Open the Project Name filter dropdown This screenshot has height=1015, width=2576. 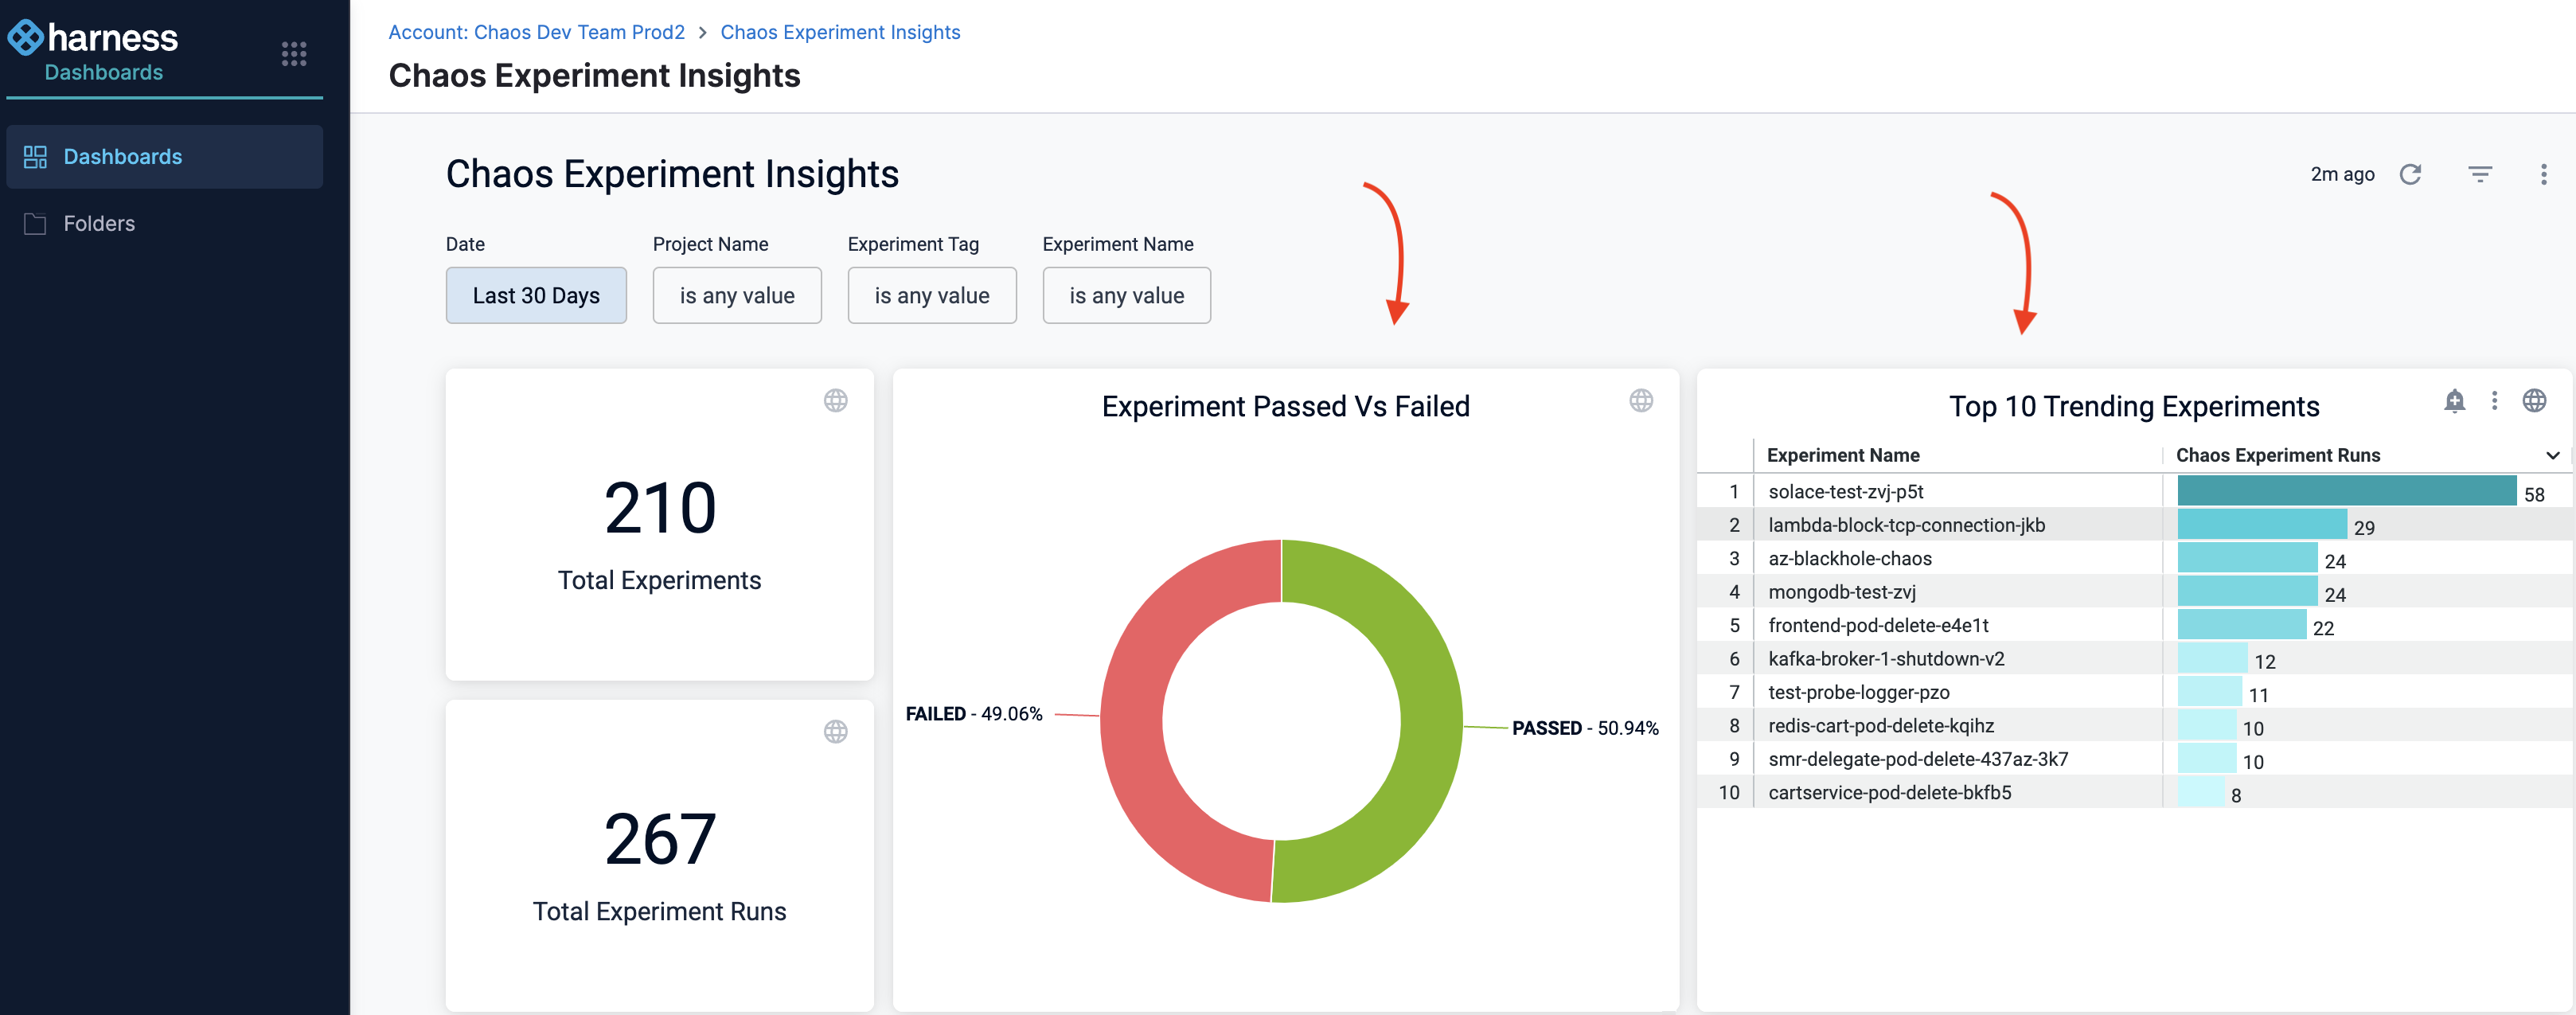click(x=737, y=296)
